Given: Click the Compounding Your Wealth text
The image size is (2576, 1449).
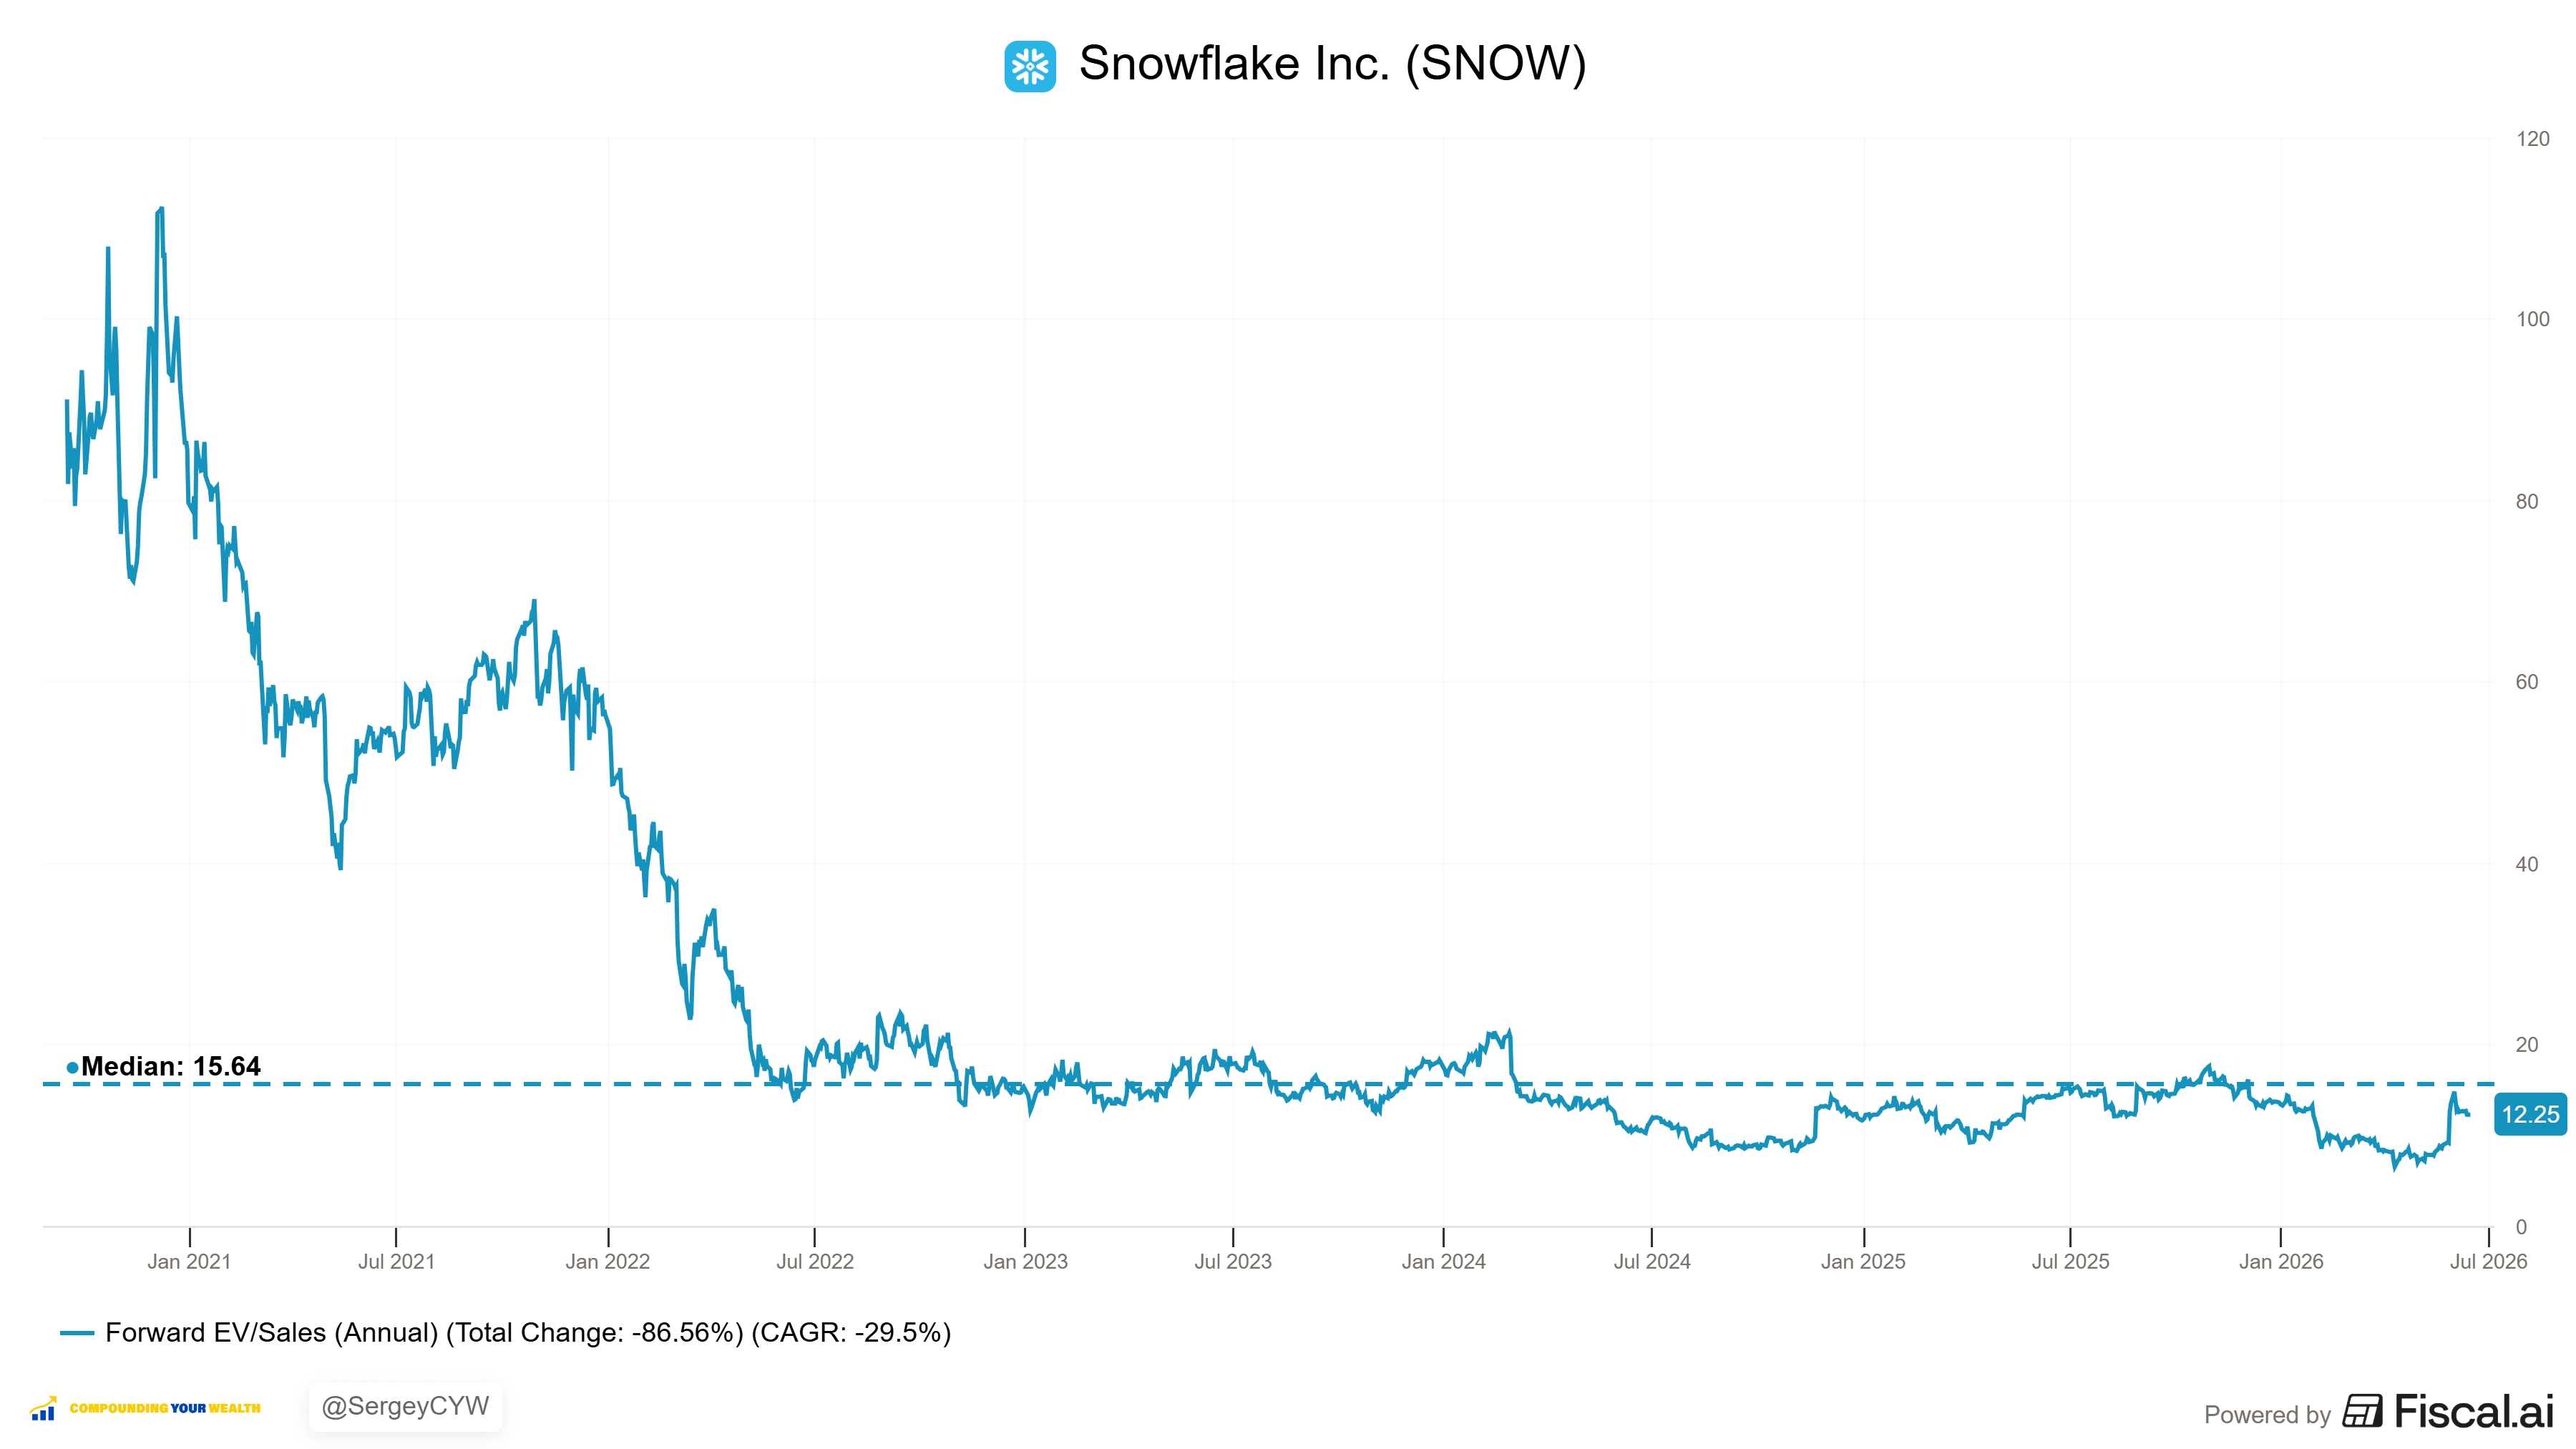Looking at the screenshot, I should pyautogui.click(x=165, y=1408).
